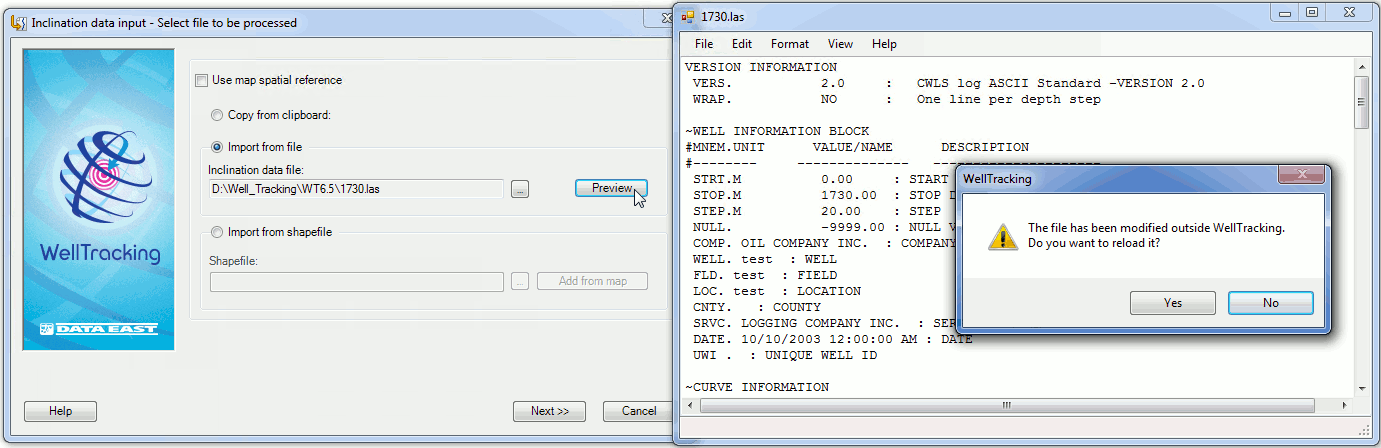
Task: Click the '~WELL INFORMATION BLOCK' line
Action: click(x=777, y=131)
